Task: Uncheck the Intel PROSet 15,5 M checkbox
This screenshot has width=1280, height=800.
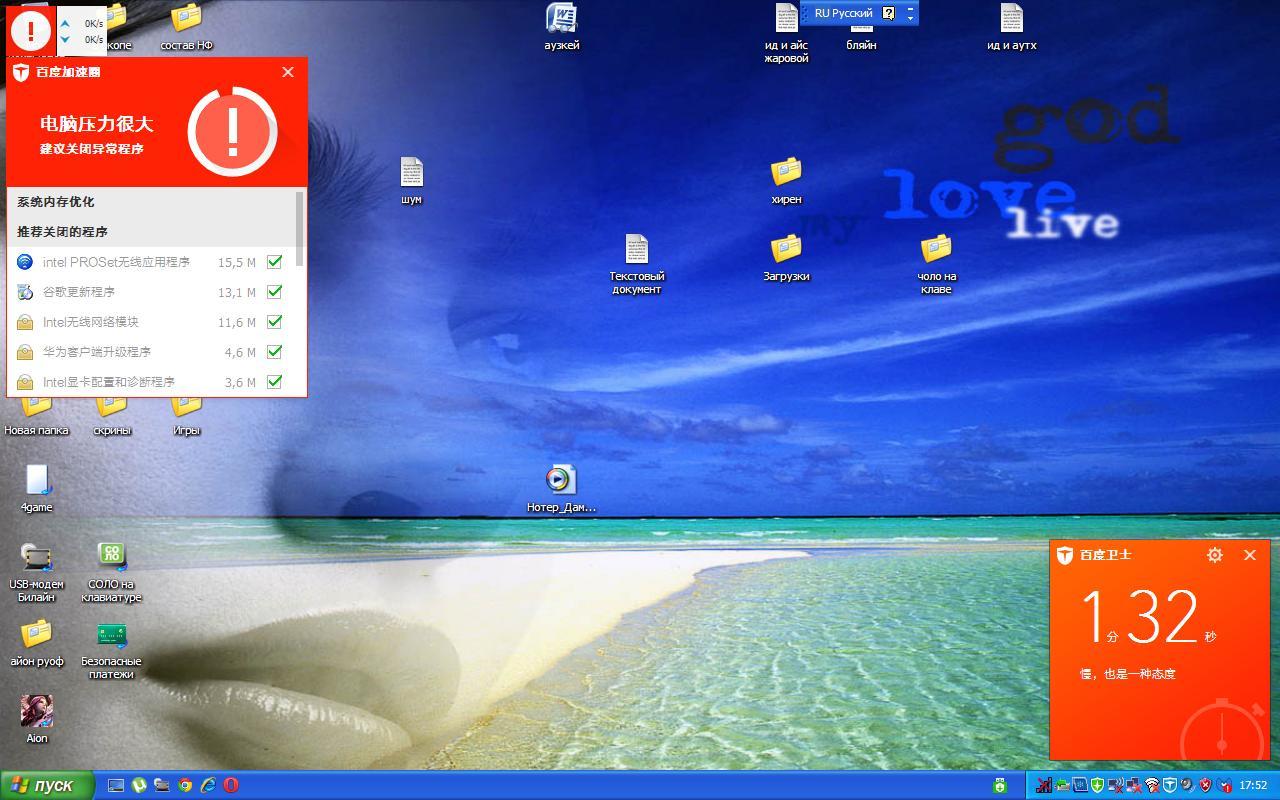Action: pos(274,262)
